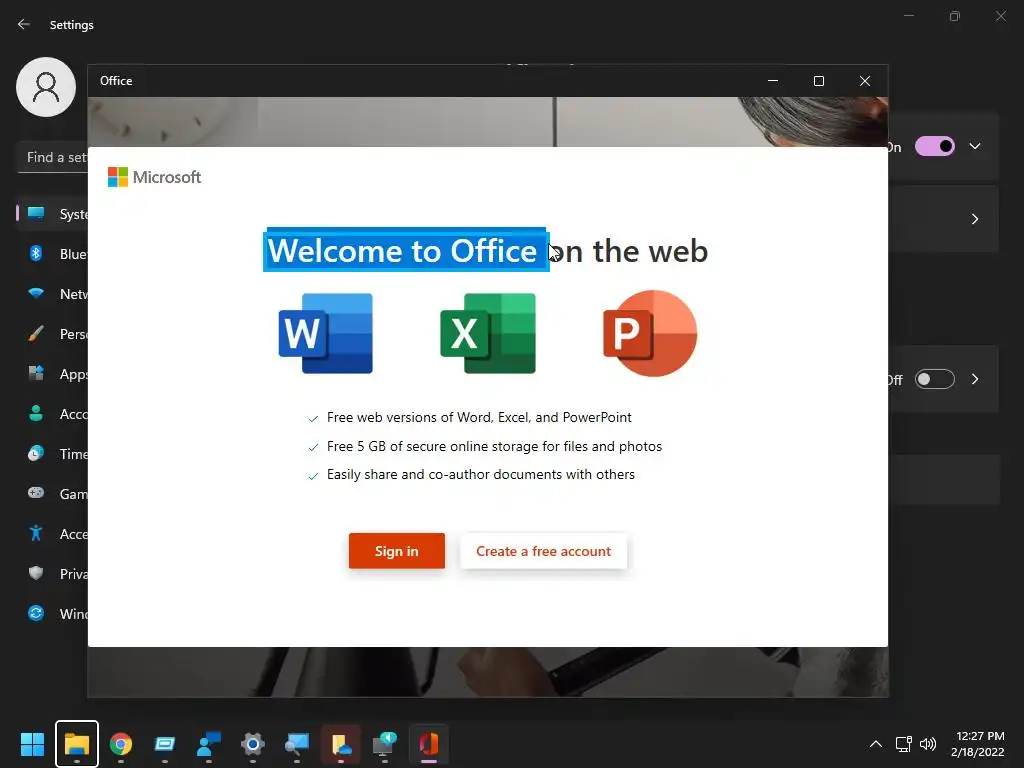Launch Google Chrome from taskbar
This screenshot has height=768, width=1024.
coord(121,744)
